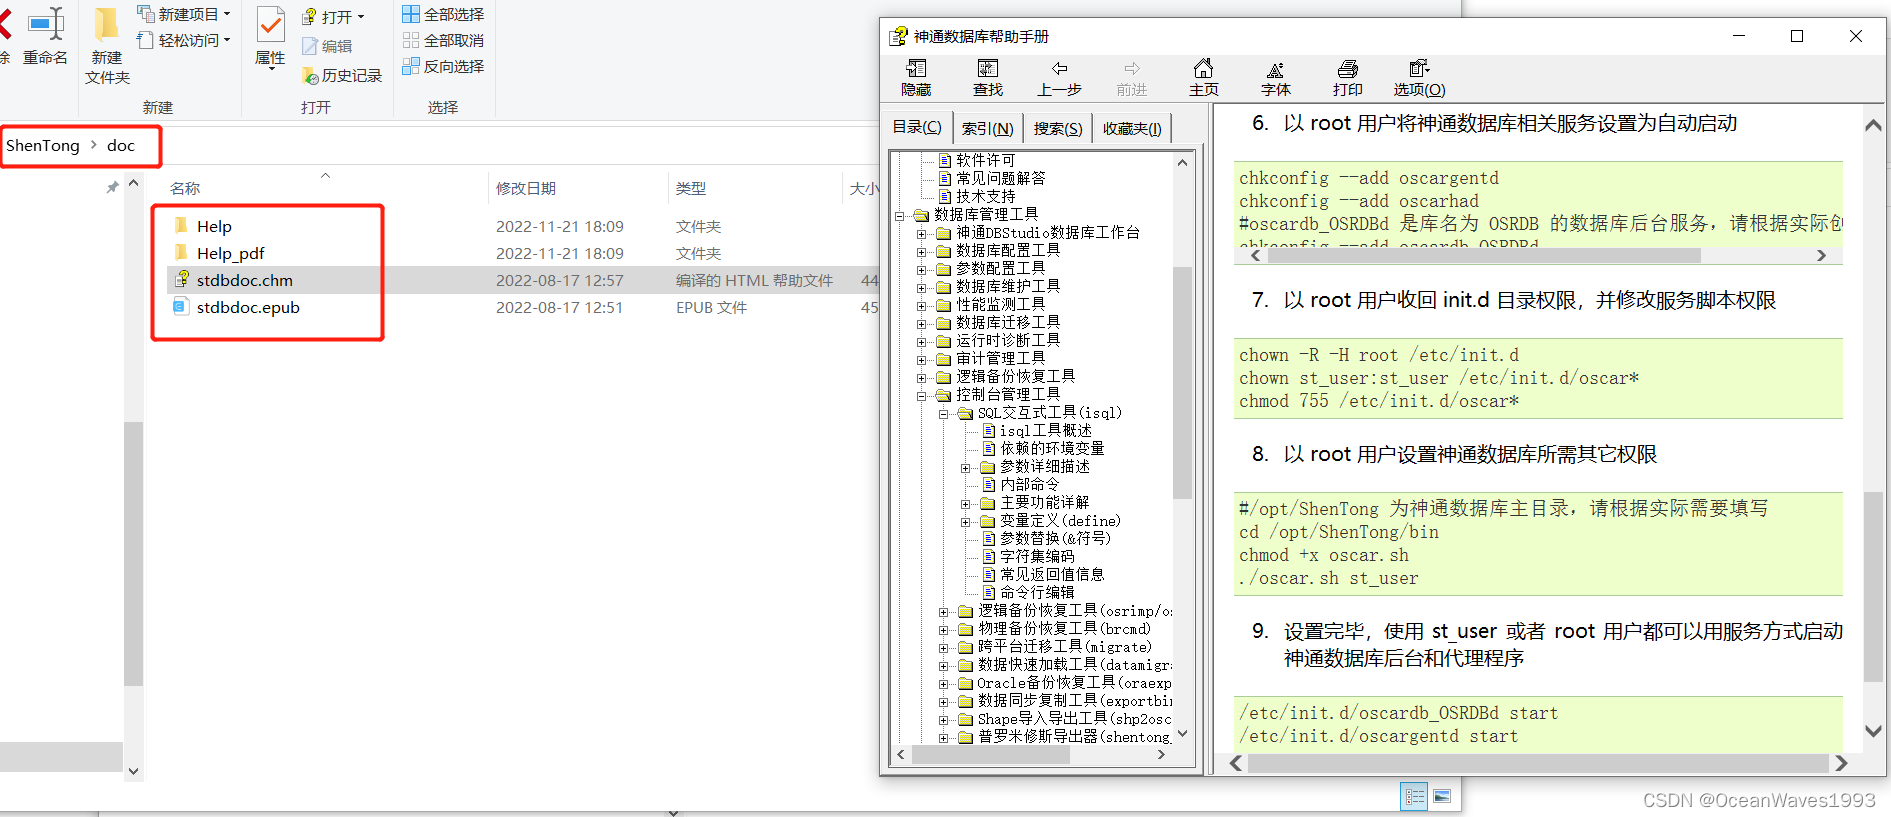
Task: Sort by 修改日期 column header
Action: pos(526,188)
